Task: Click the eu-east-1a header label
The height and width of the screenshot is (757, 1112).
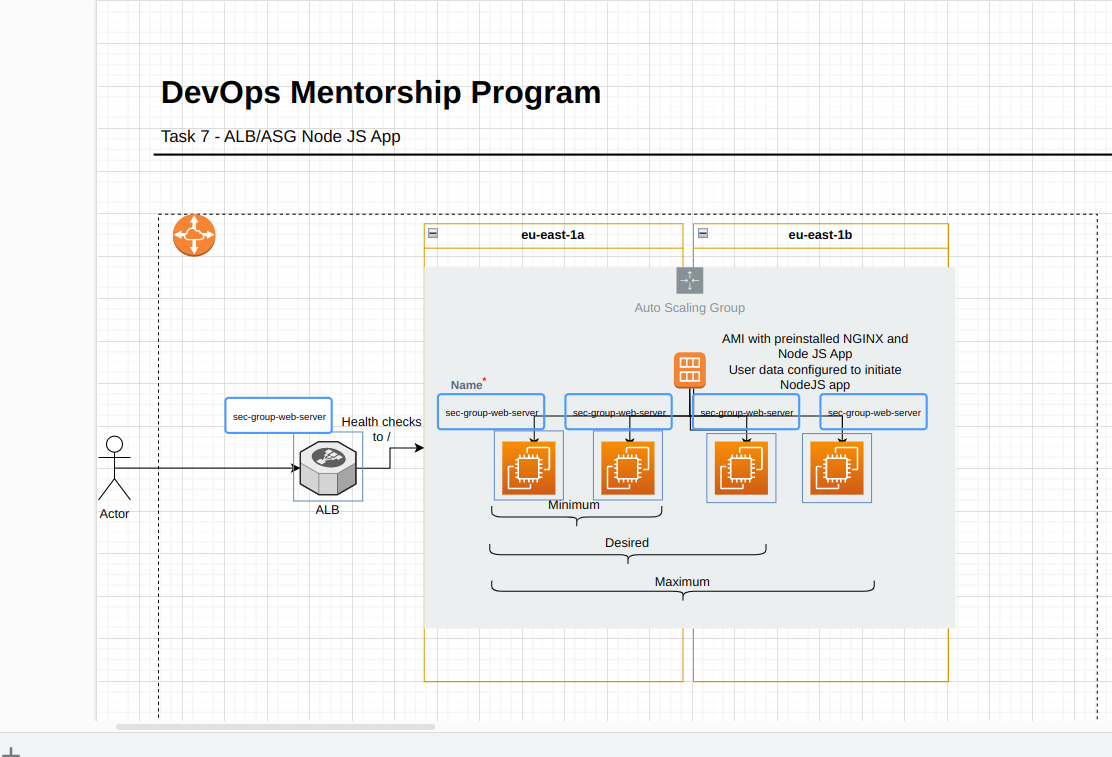Action: [x=552, y=235]
